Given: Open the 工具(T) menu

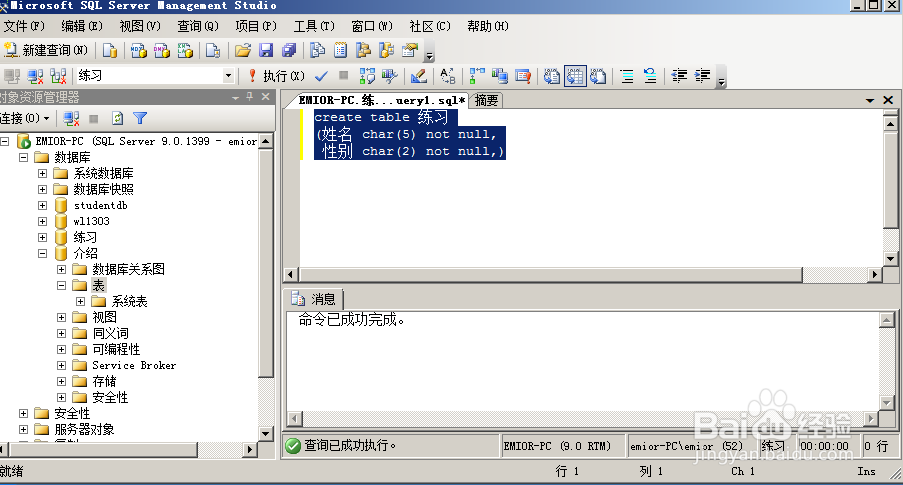Looking at the screenshot, I should click(x=314, y=26).
